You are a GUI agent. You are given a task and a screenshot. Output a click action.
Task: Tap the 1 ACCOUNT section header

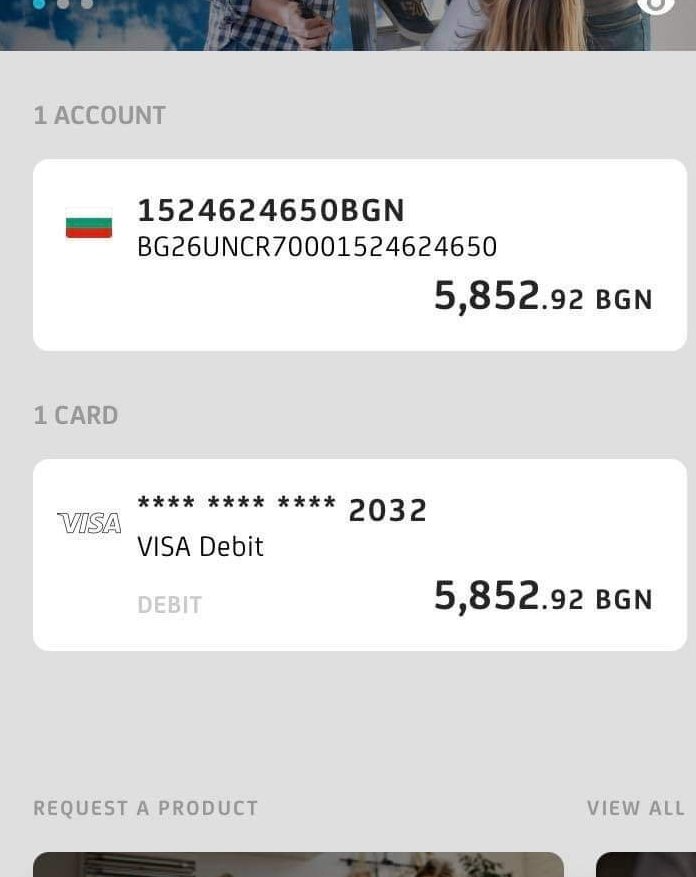click(100, 115)
